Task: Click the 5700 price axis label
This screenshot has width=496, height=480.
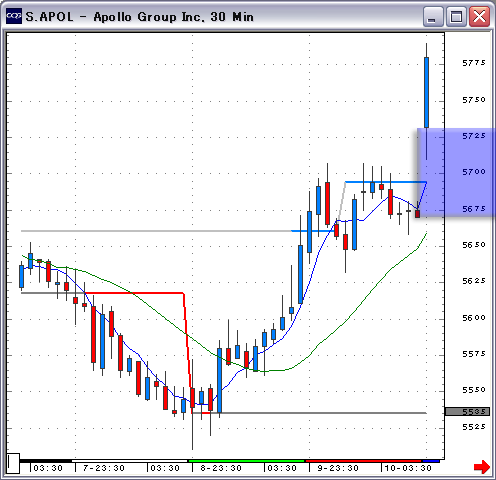Action: click(474, 172)
